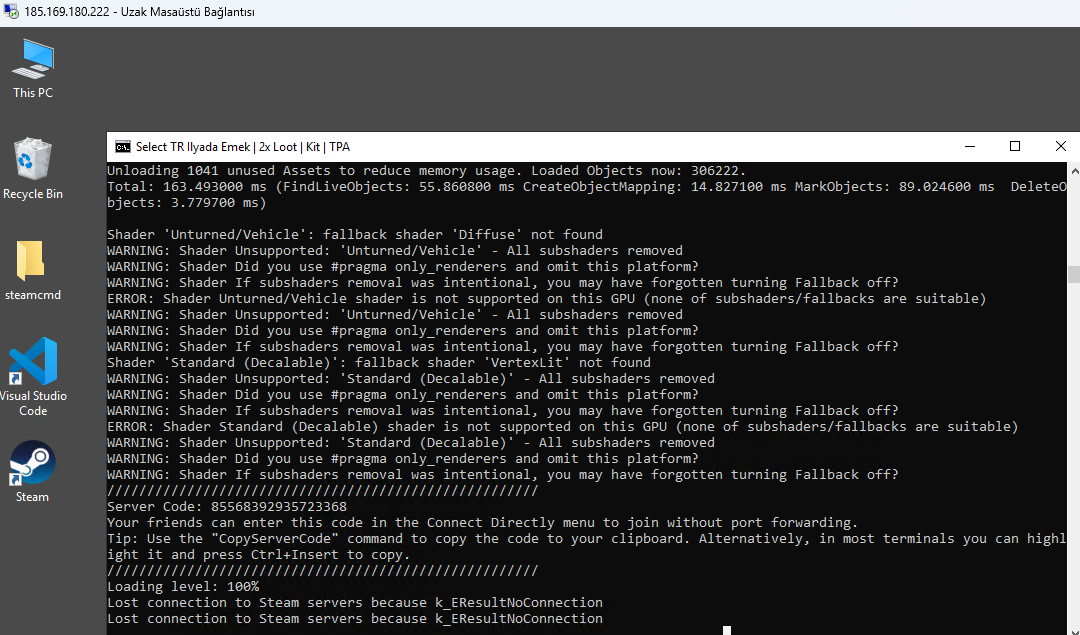Viewport: 1080px width, 635px height.
Task: Maximize the TR Ilyada Emek console window
Action: pyautogui.click(x=1015, y=147)
